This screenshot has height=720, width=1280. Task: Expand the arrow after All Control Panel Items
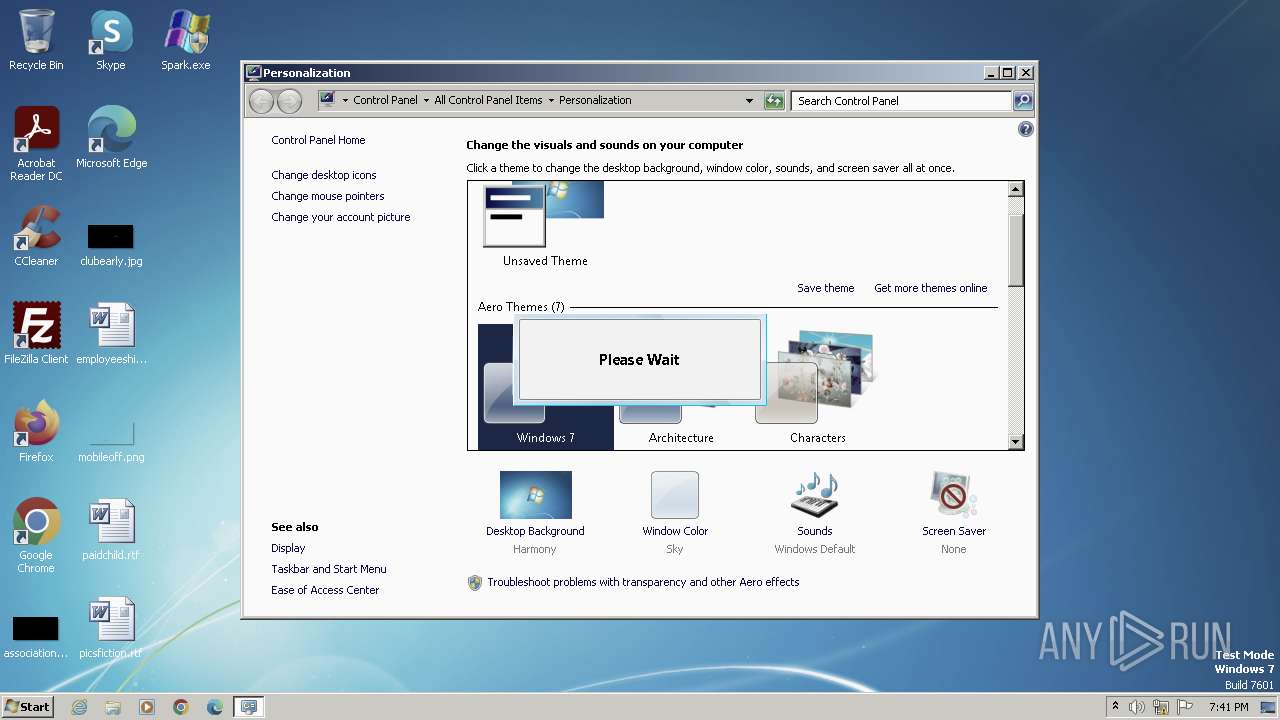tap(551, 100)
